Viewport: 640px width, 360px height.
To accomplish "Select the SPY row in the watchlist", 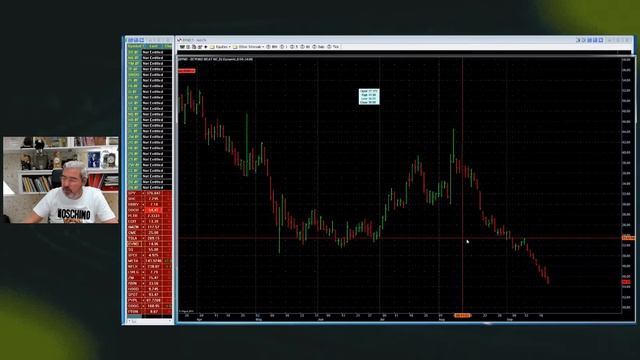I will [x=149, y=193].
